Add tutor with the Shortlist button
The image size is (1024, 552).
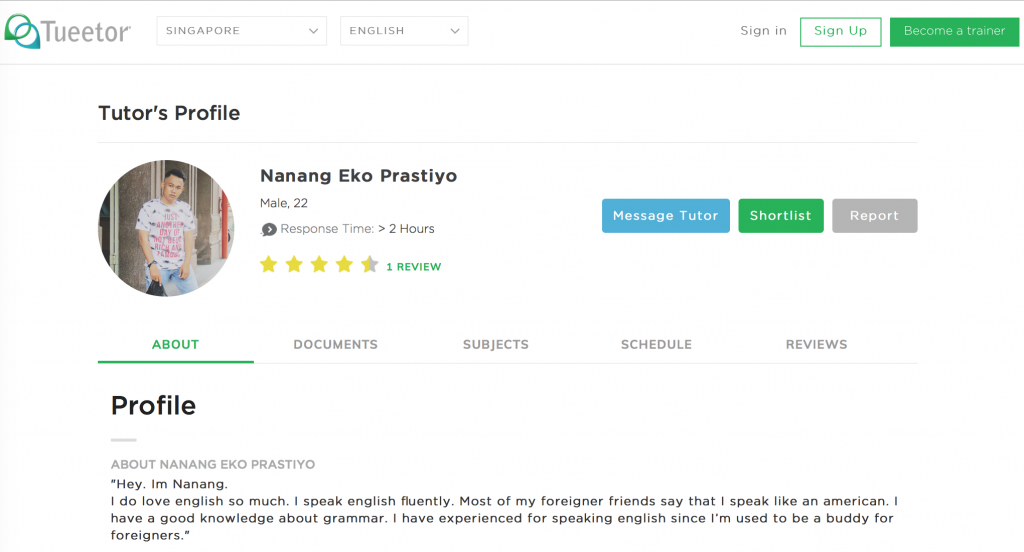pos(780,216)
